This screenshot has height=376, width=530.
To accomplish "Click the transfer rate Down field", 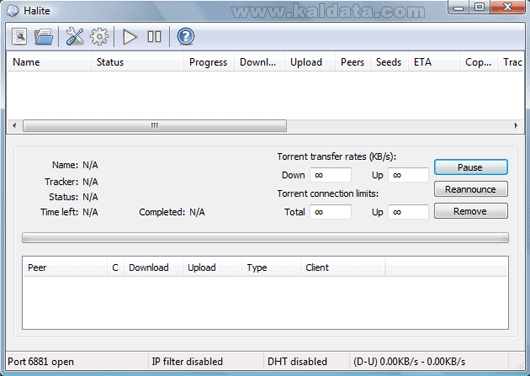I will [331, 175].
